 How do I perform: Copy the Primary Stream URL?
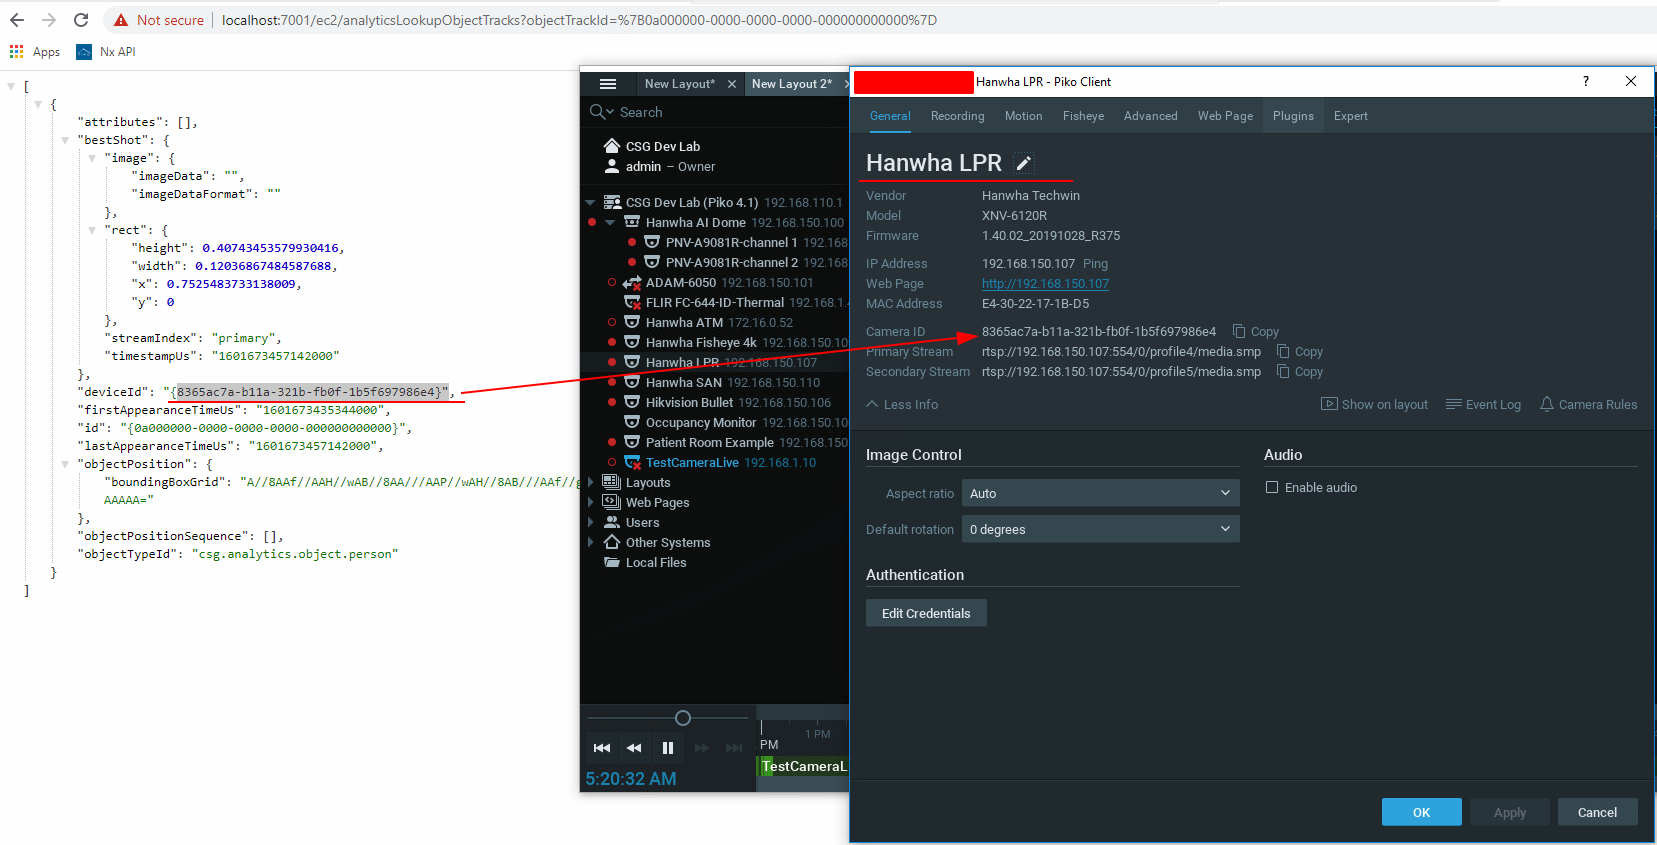[x=1300, y=352]
